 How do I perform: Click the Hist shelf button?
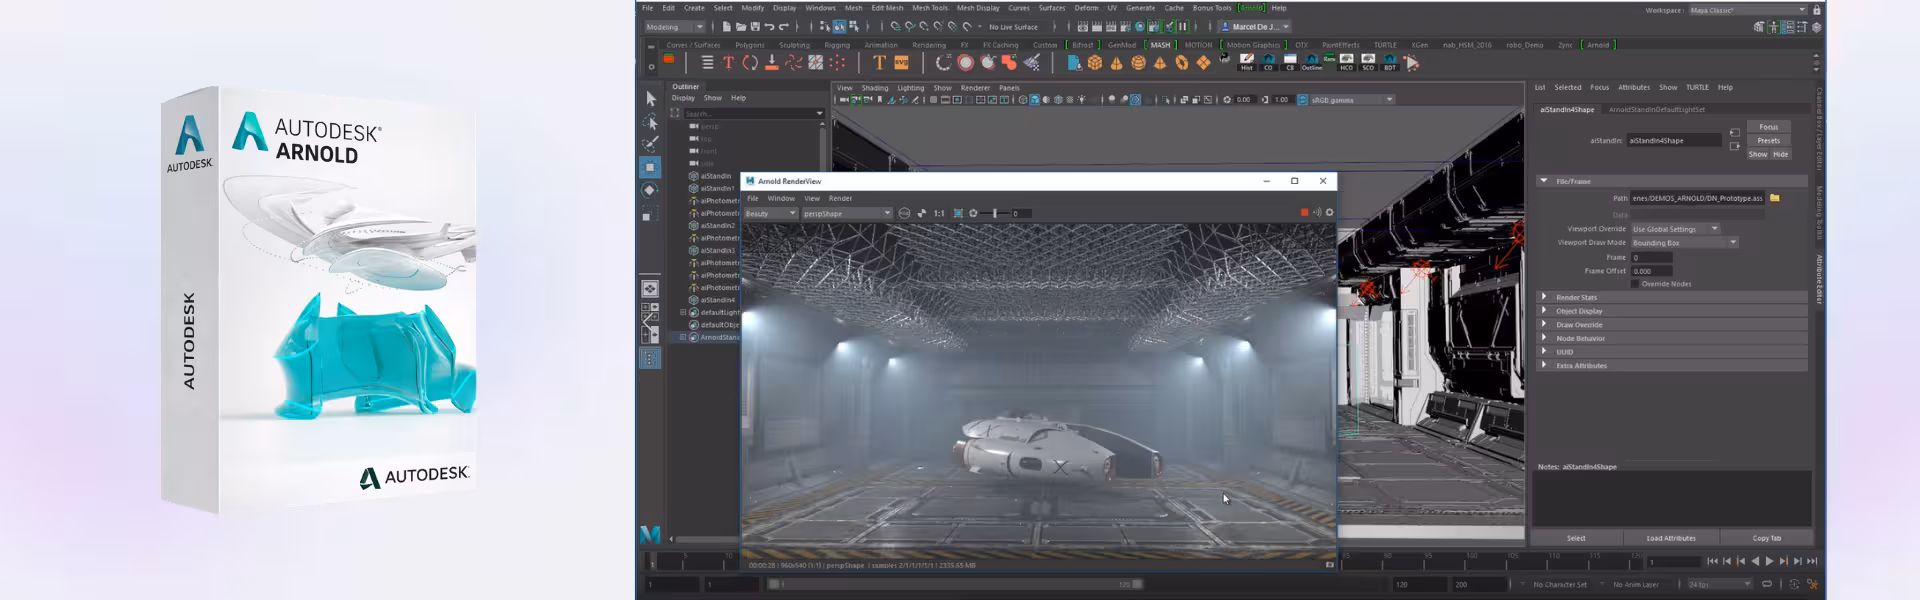coord(1247,62)
